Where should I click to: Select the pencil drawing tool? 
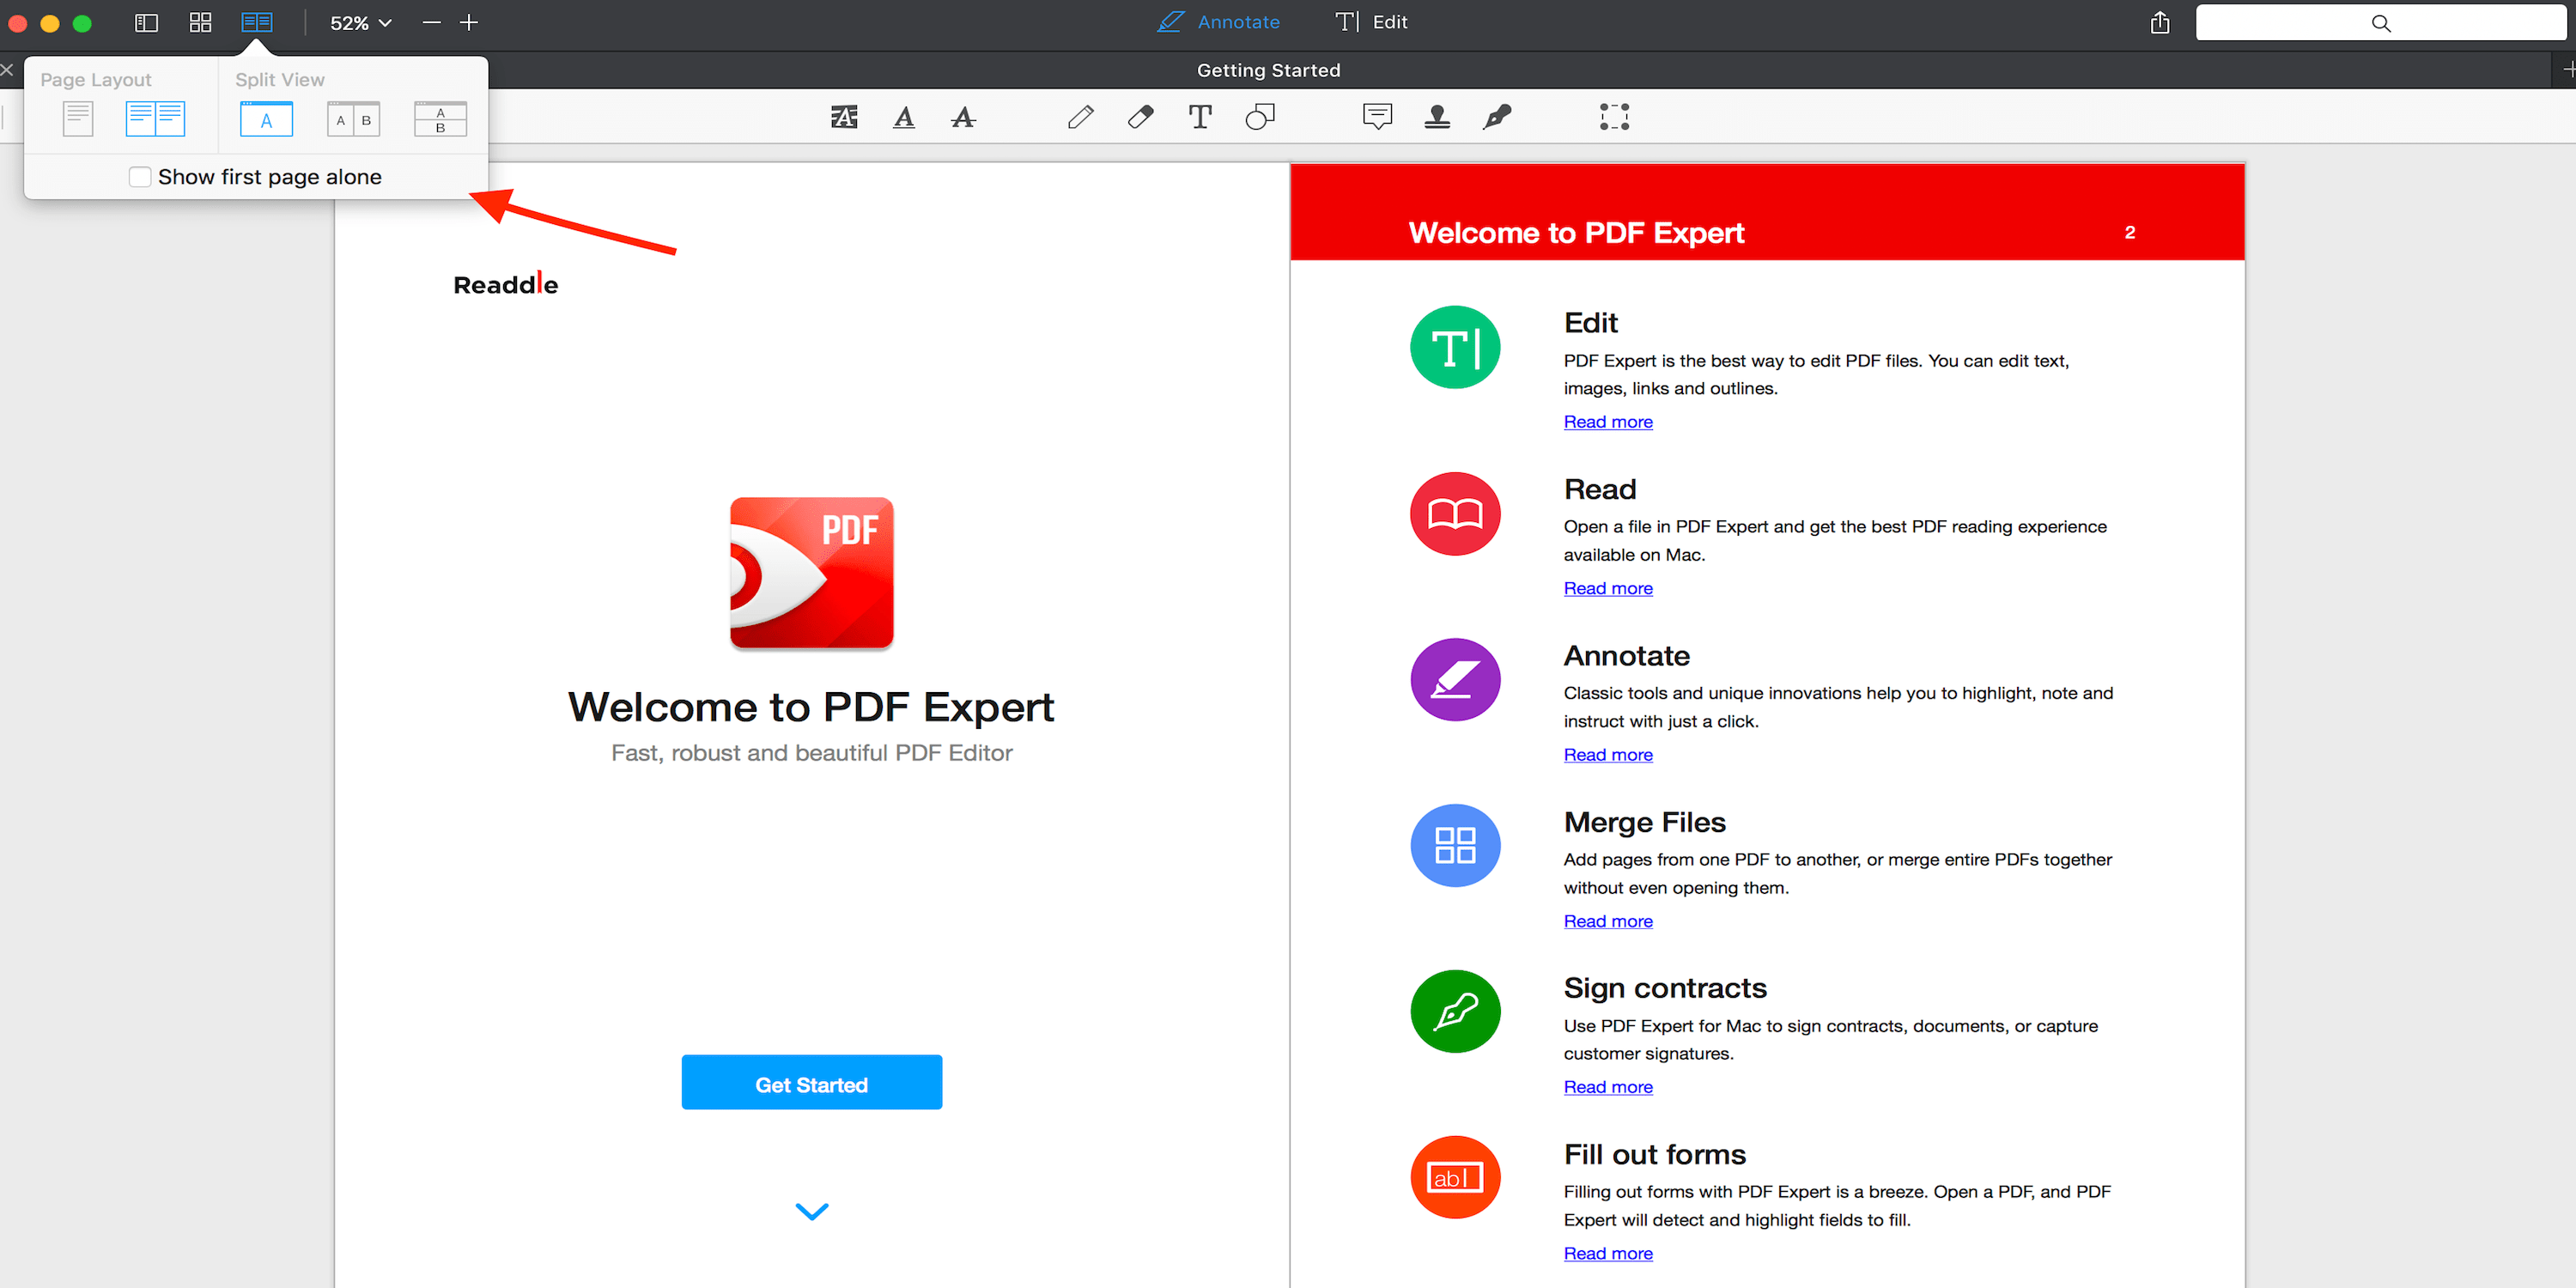(x=1081, y=117)
